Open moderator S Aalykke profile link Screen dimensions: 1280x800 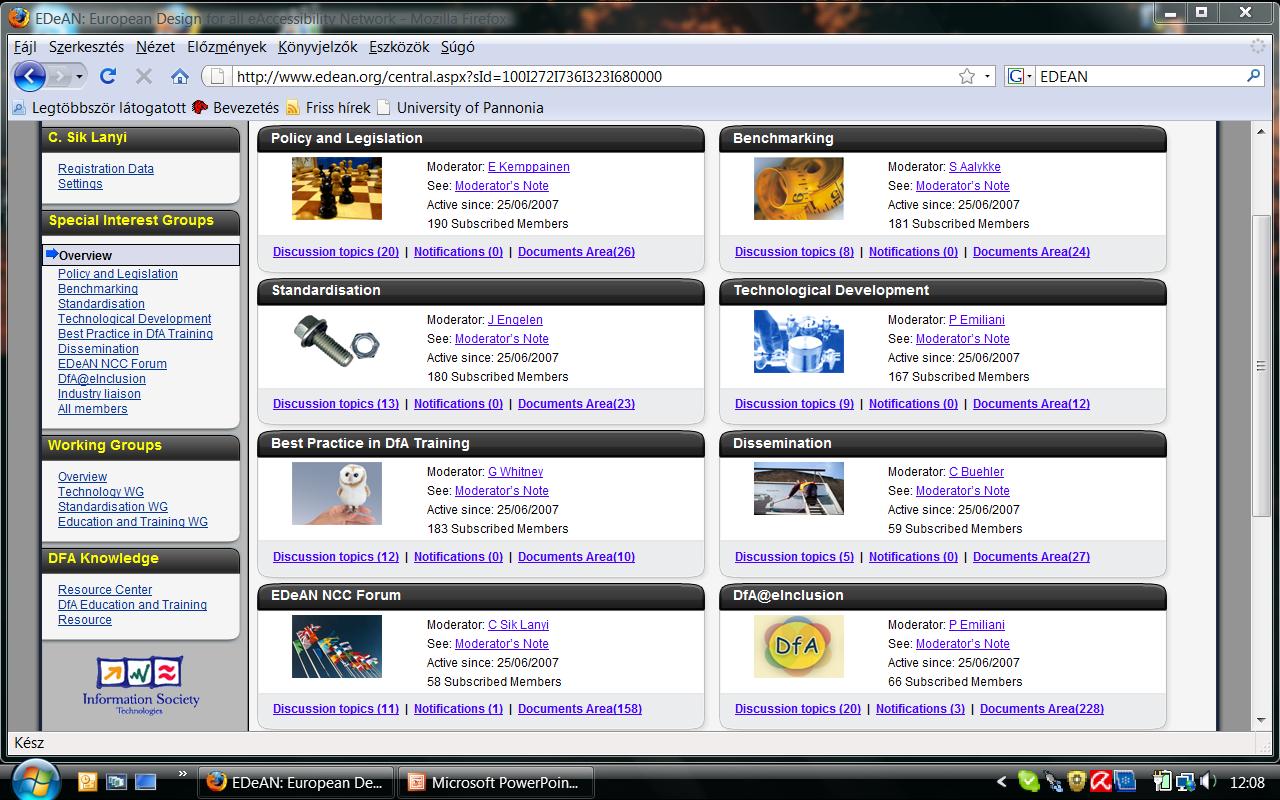click(975, 167)
